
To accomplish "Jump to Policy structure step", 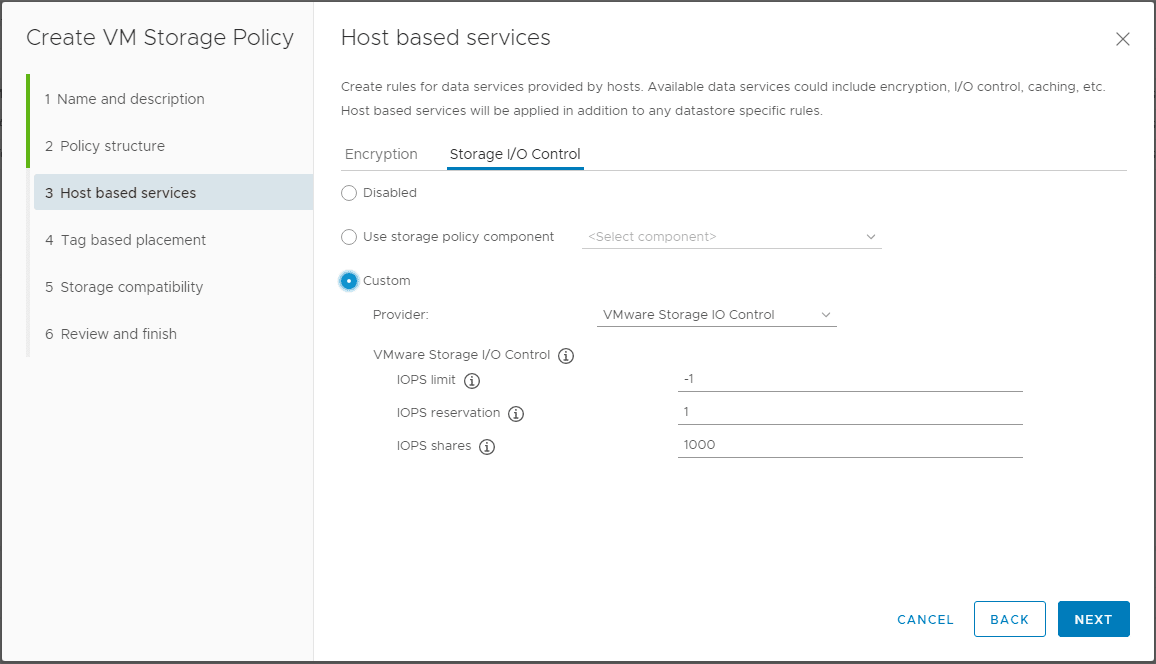I will pos(112,146).
